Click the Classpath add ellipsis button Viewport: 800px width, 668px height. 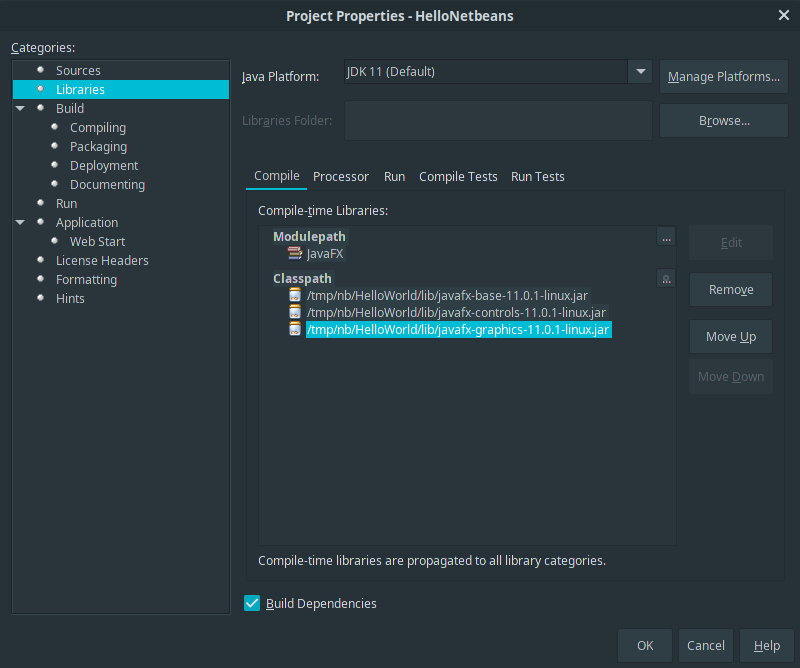(x=666, y=279)
